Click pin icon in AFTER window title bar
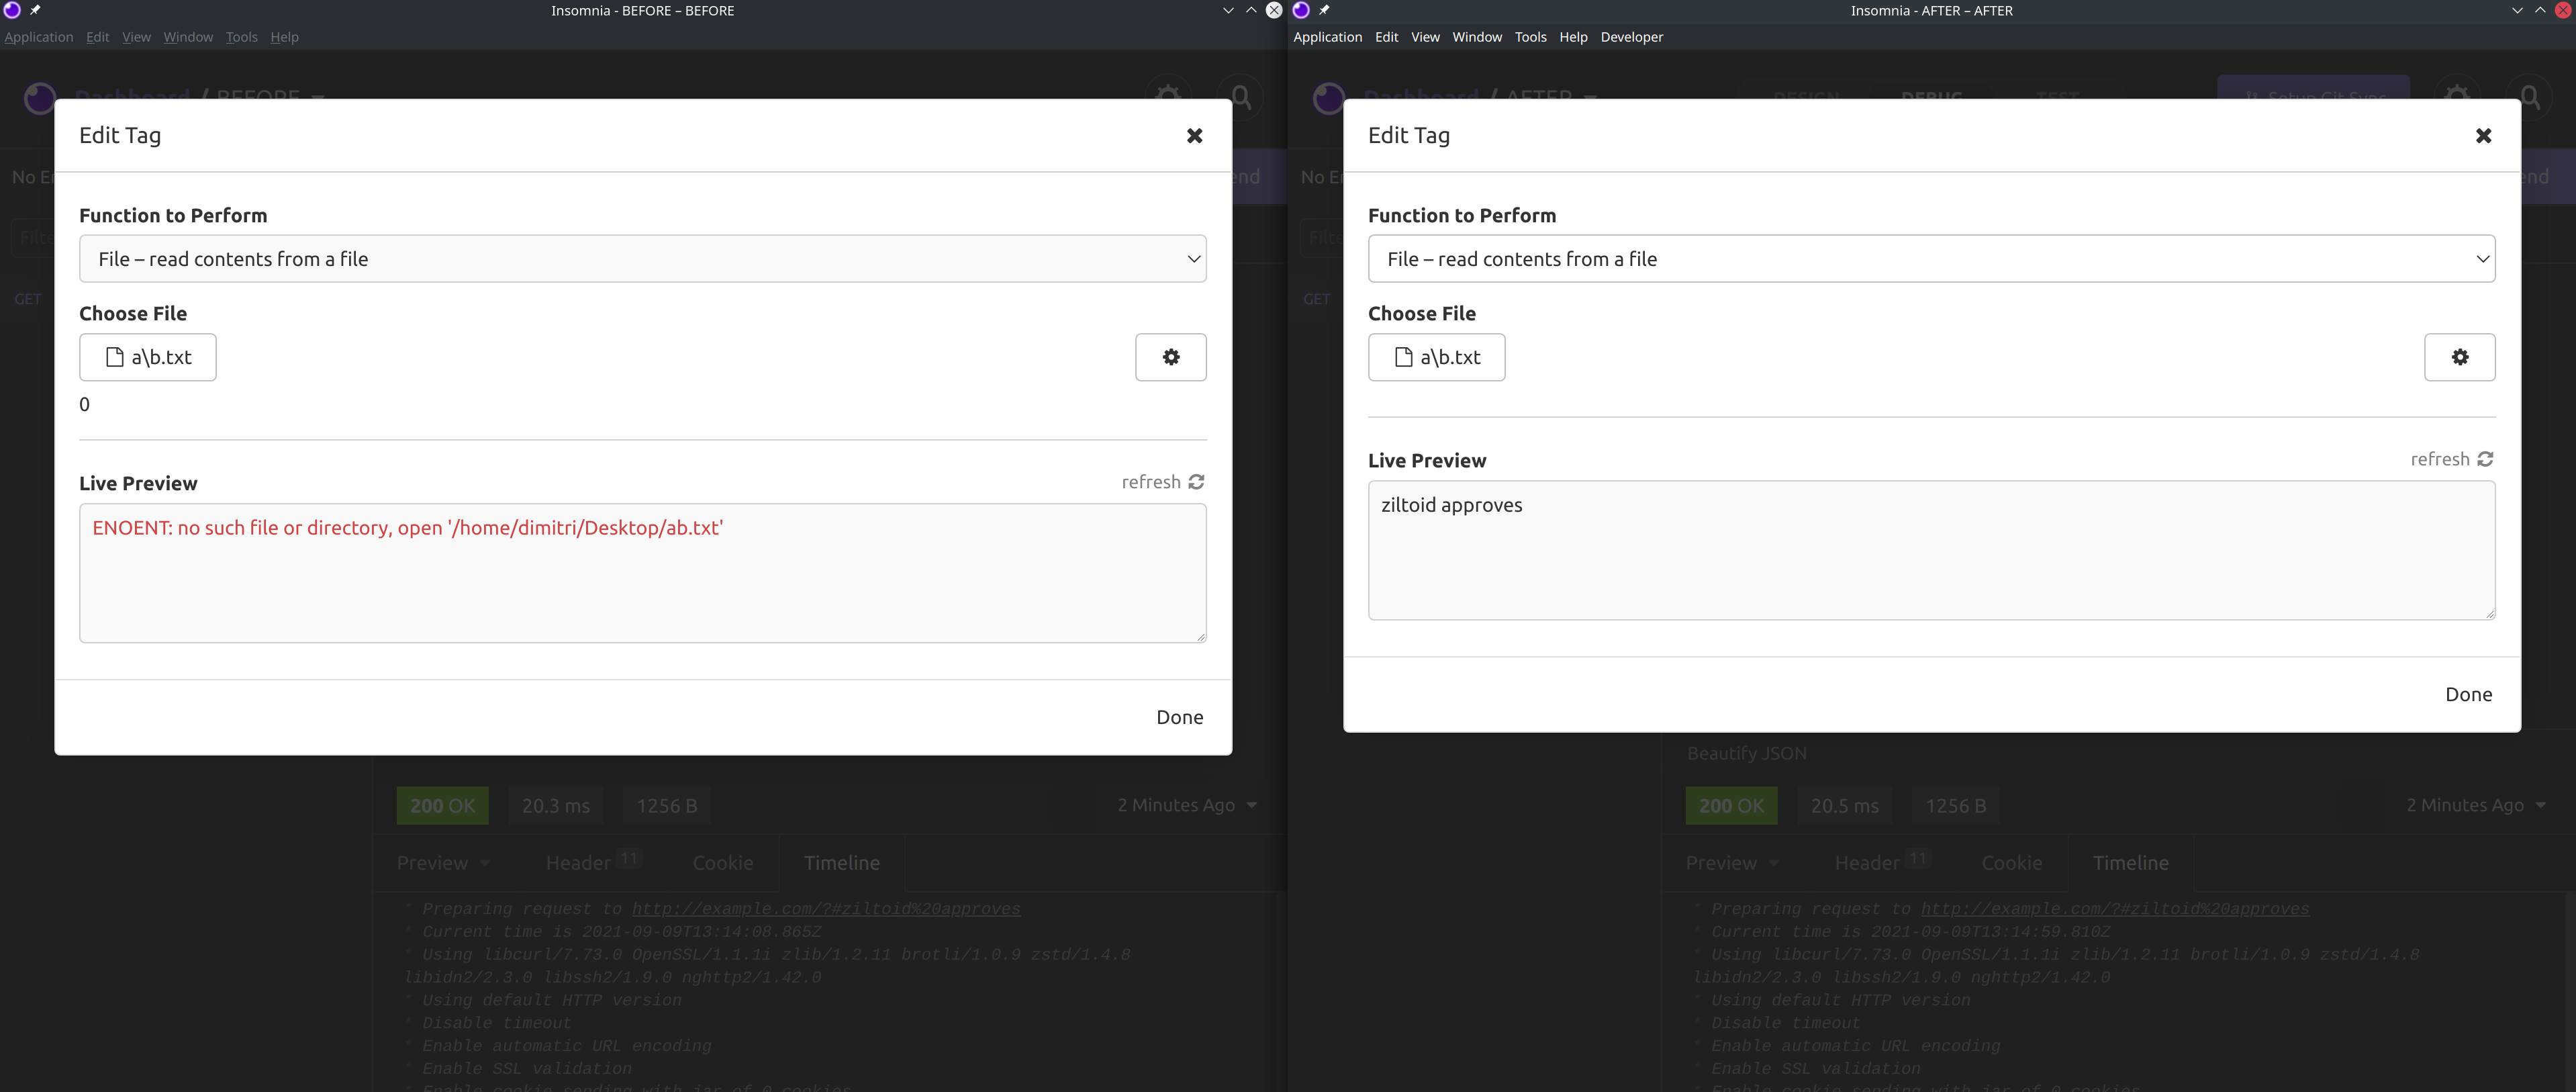 coord(1324,10)
